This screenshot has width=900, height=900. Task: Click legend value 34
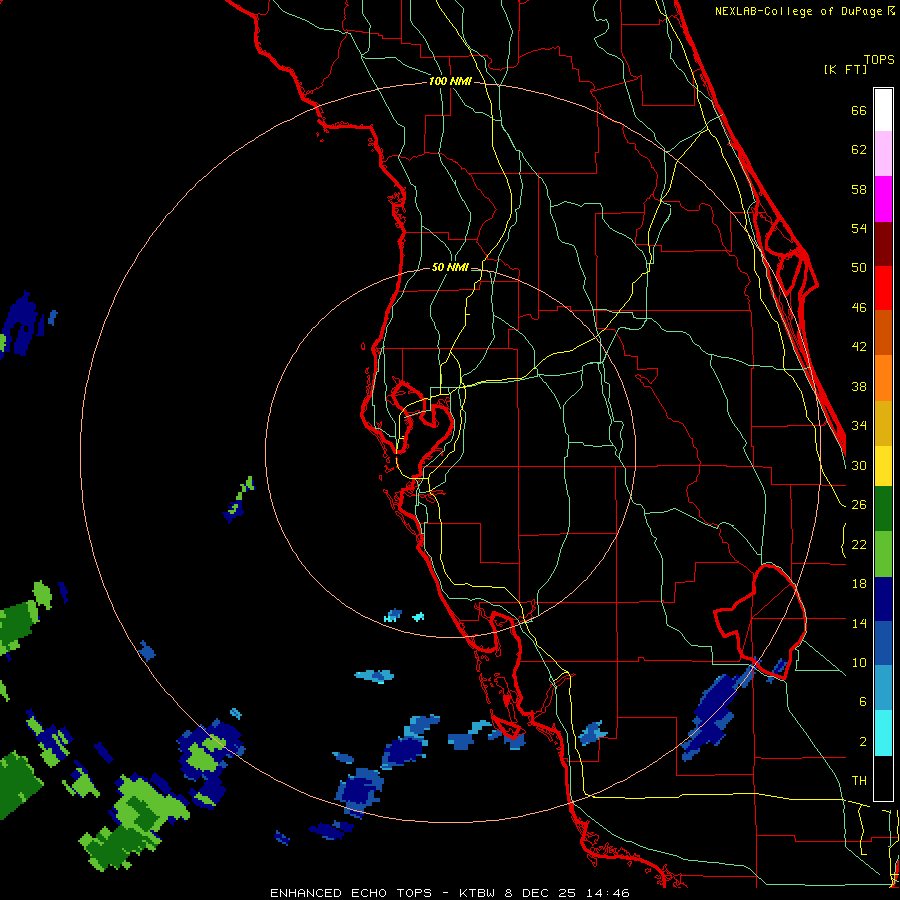(859, 426)
